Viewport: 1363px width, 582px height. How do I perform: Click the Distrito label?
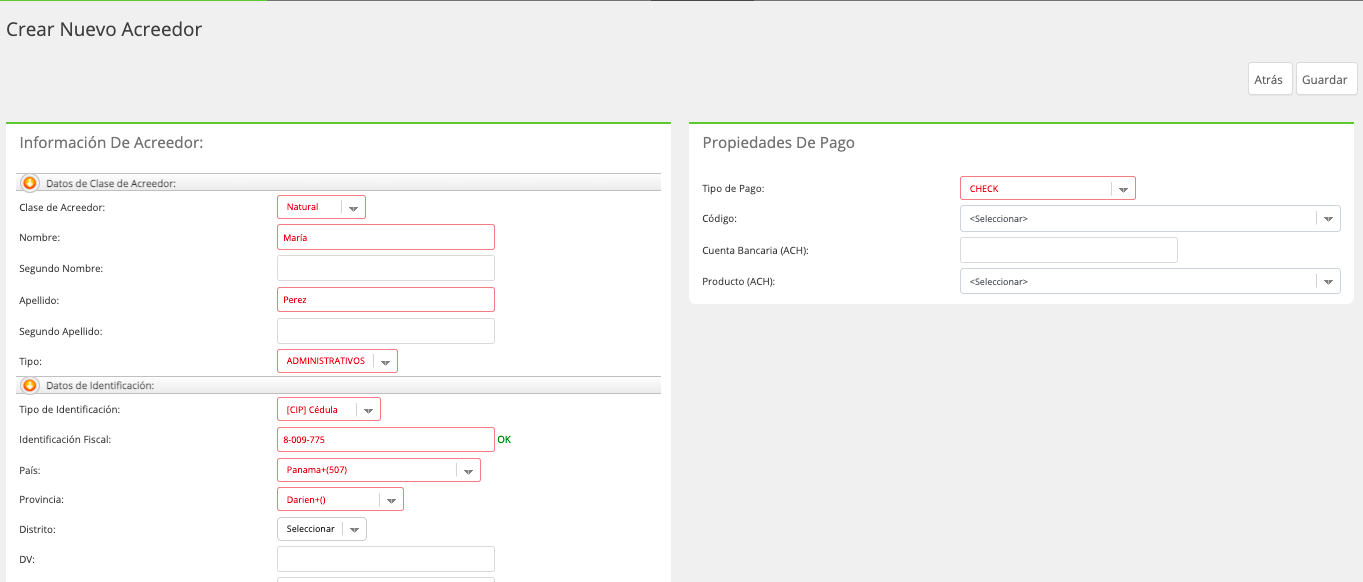coord(38,530)
